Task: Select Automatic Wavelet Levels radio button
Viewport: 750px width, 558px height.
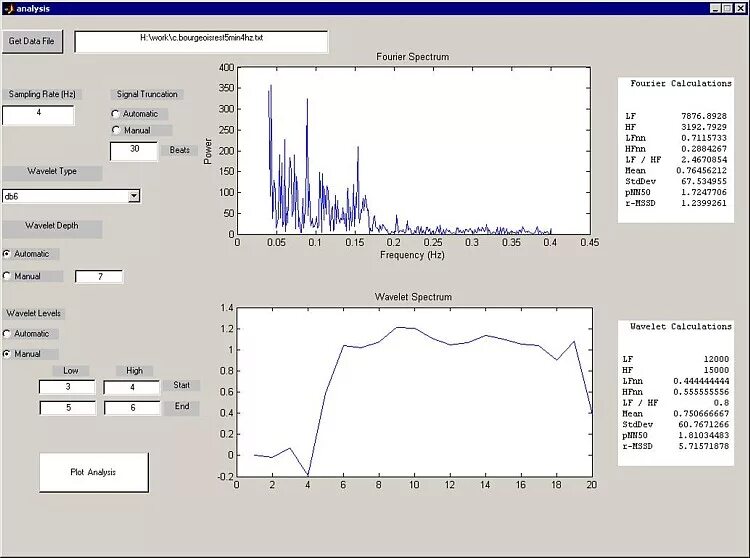Action: coord(7,334)
